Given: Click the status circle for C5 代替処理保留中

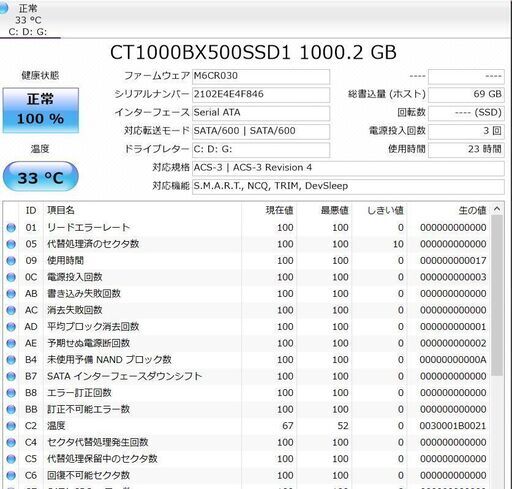Looking at the screenshot, I should tap(11, 459).
